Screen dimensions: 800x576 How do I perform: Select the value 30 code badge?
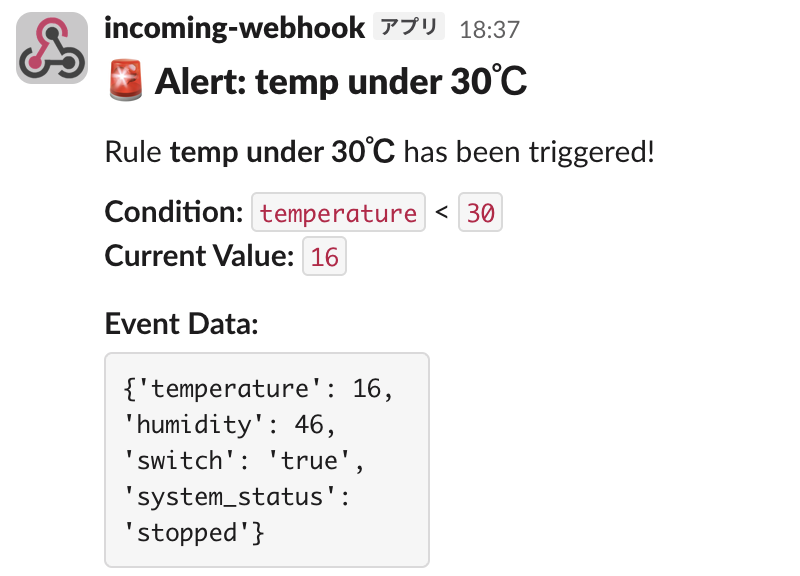click(x=480, y=212)
